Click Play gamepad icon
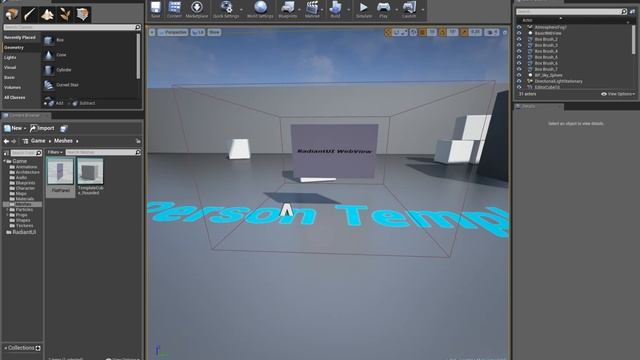Viewport: 640px width, 360px height. [383, 9]
